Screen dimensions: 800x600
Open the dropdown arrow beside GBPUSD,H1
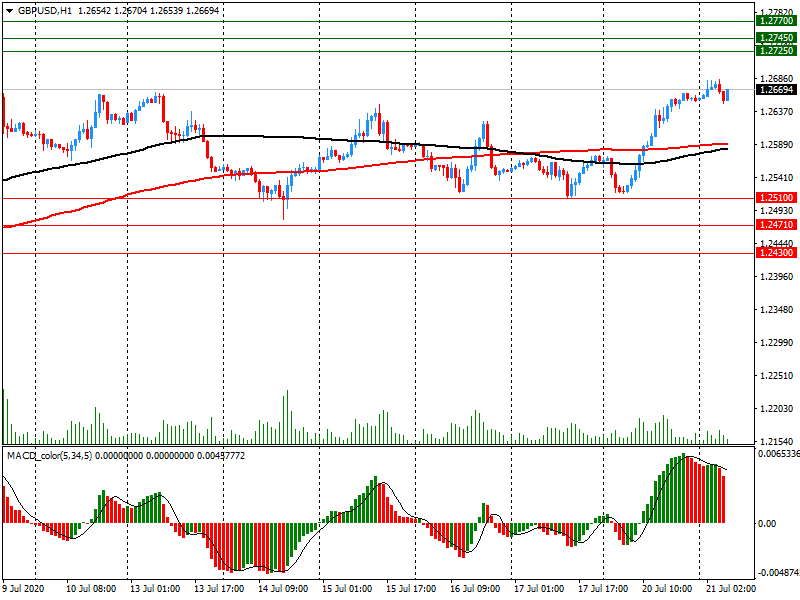click(x=9, y=9)
